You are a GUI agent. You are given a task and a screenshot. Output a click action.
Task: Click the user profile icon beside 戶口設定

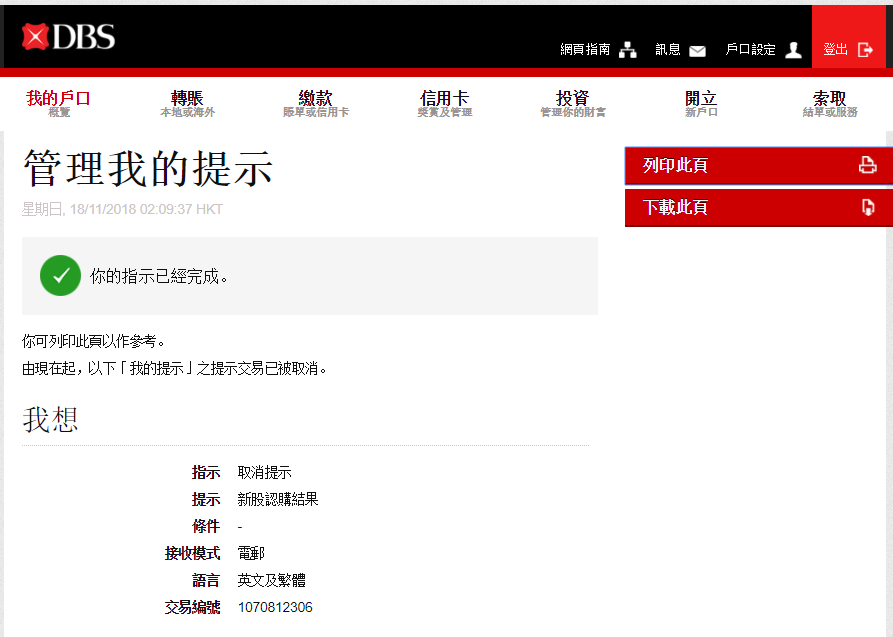[x=793, y=50]
